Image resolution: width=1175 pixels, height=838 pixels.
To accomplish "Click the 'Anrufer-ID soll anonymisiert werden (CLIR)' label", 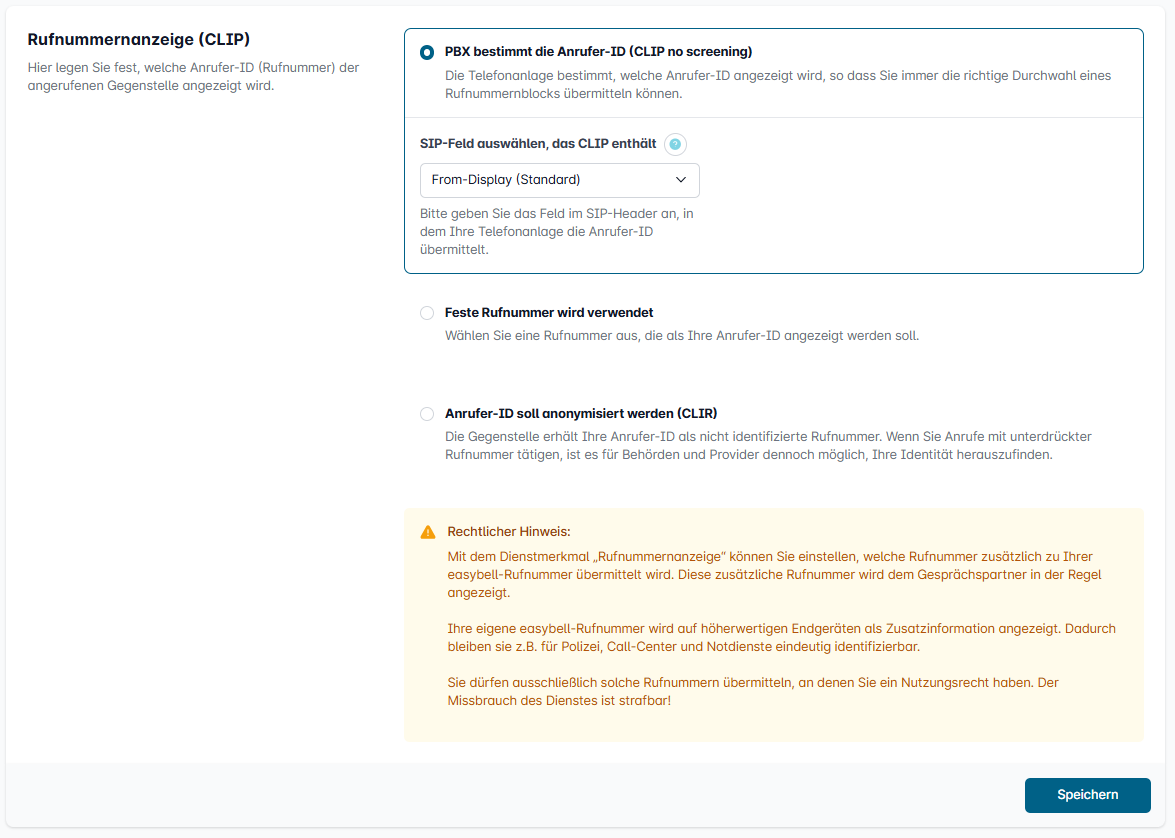I will point(581,414).
